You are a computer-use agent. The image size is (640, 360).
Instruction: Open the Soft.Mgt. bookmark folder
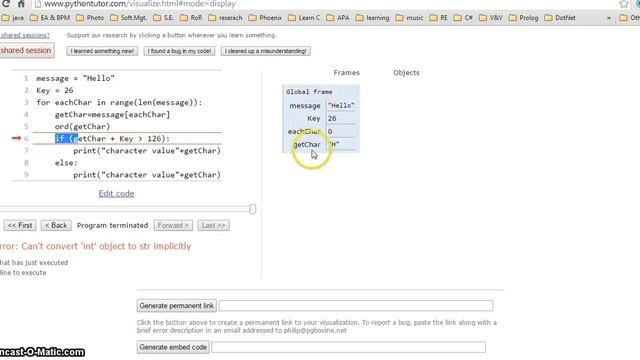tap(129, 18)
